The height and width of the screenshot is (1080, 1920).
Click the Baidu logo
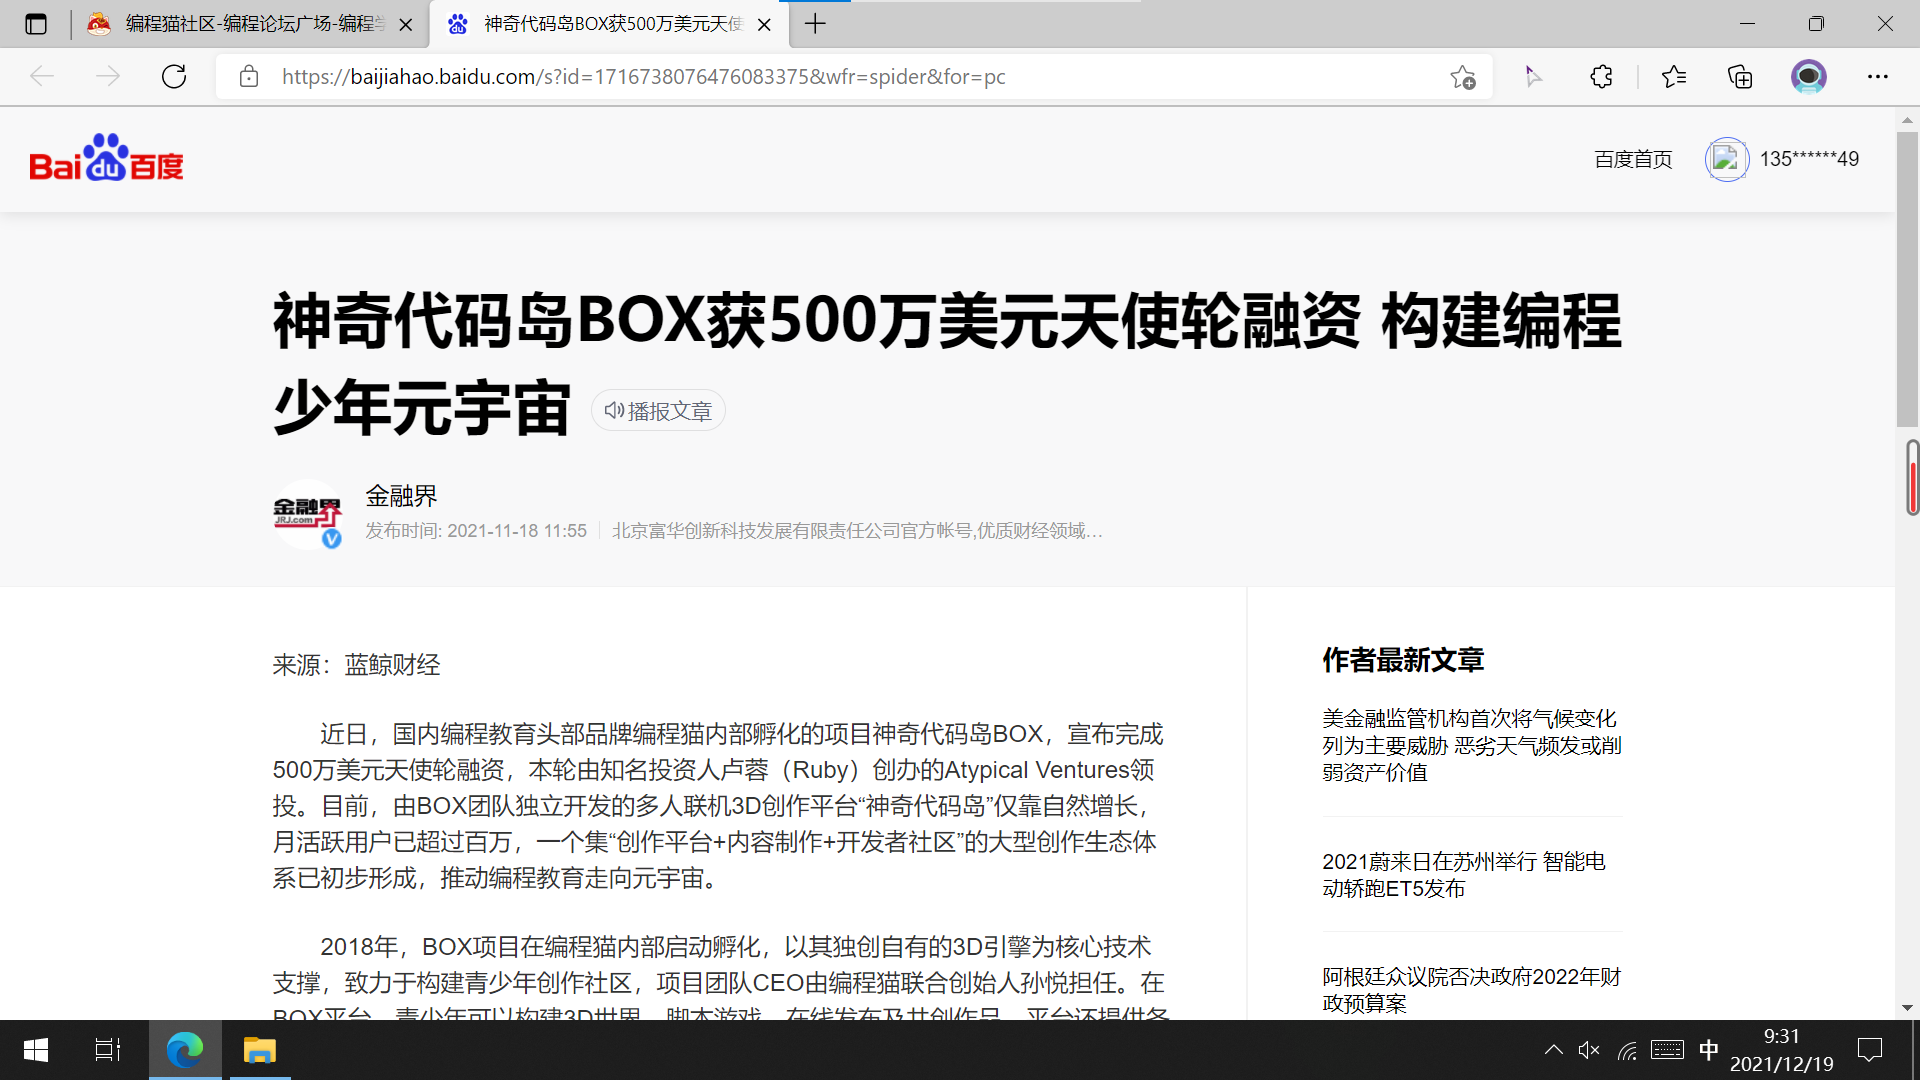point(106,158)
